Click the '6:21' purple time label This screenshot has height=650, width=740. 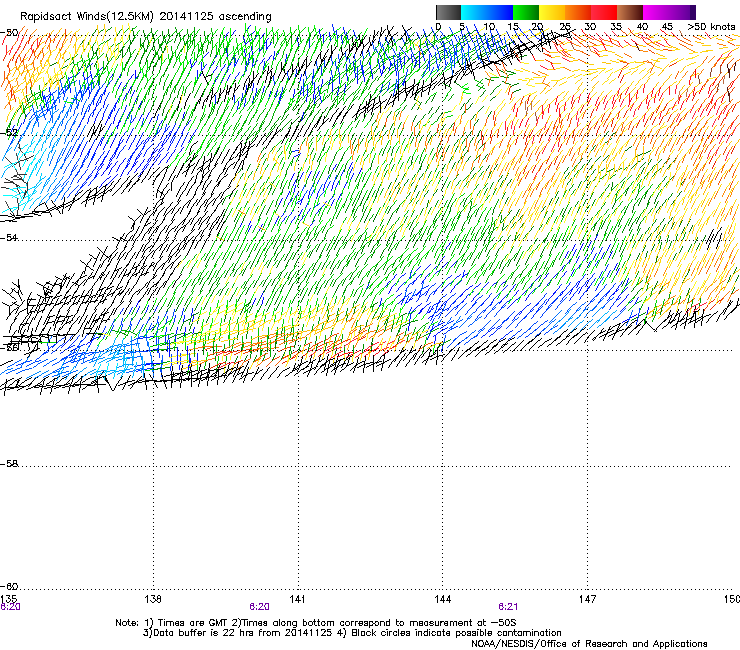pos(508,607)
